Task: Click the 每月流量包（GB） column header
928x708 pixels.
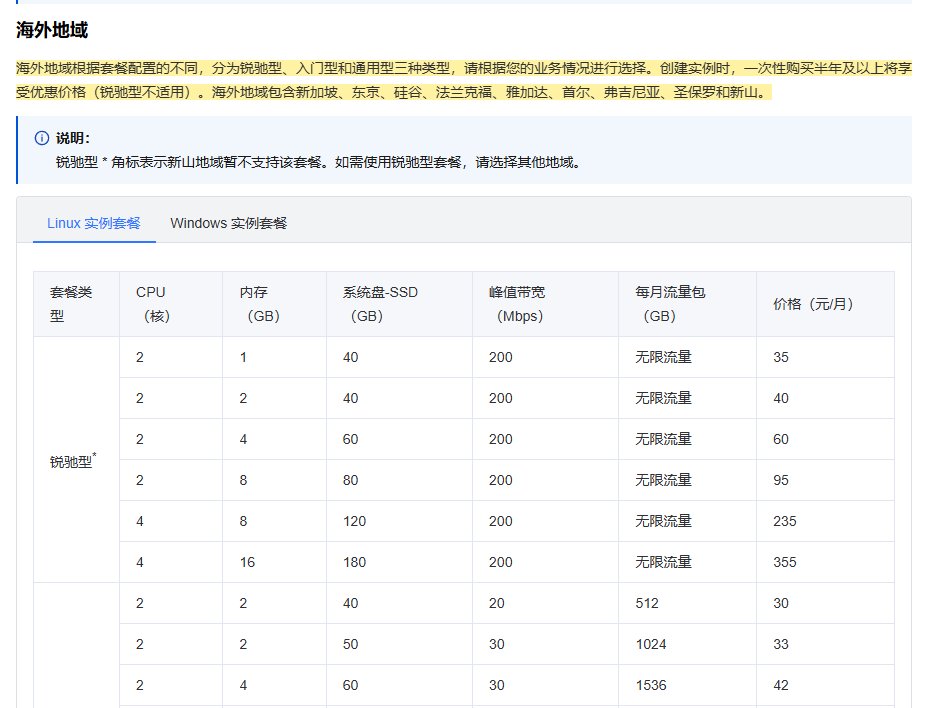Action: click(x=687, y=304)
